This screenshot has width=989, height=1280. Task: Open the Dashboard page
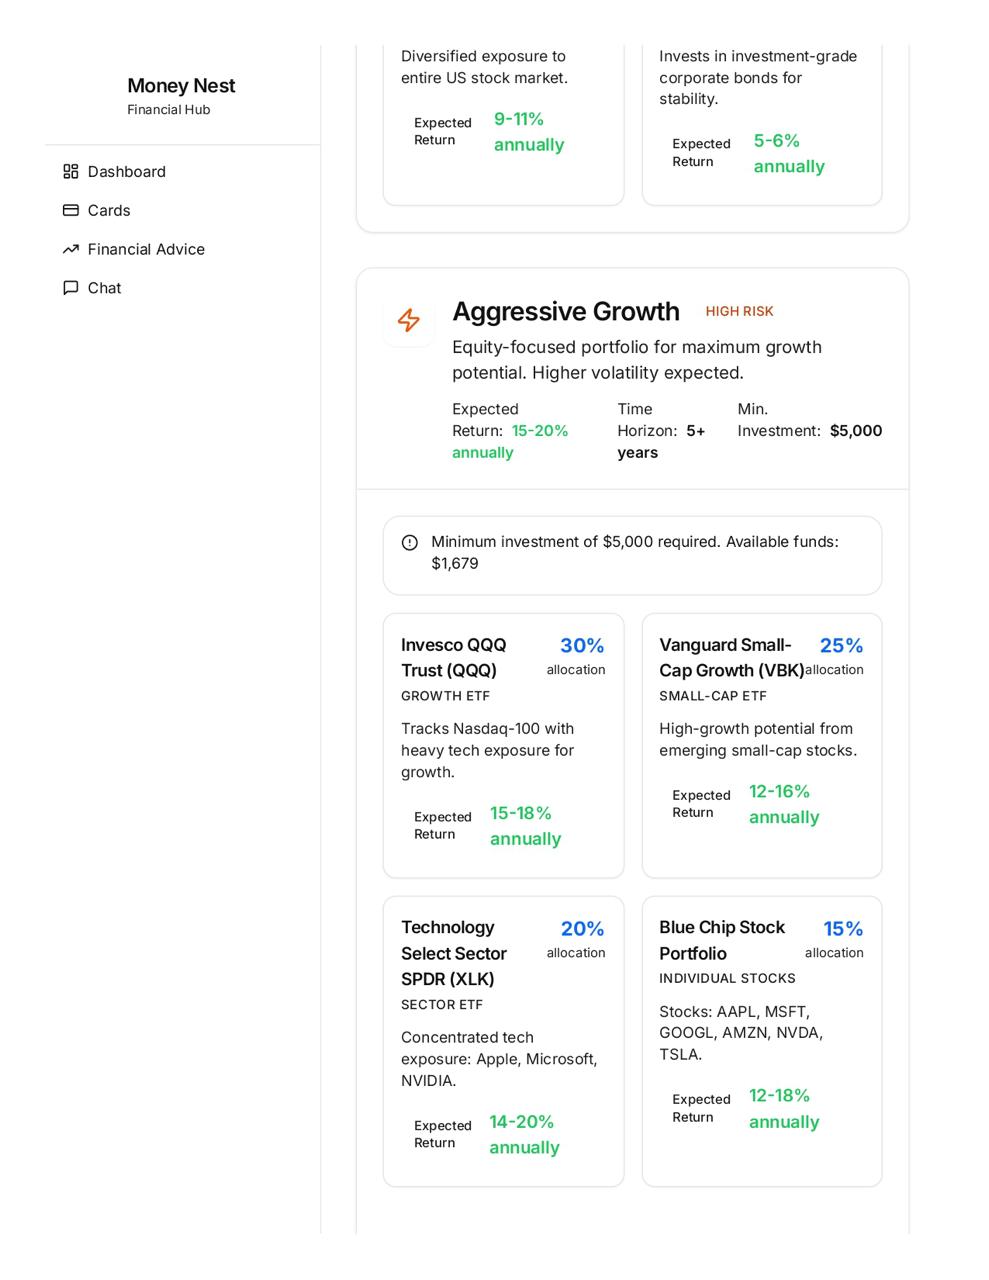[x=126, y=172]
